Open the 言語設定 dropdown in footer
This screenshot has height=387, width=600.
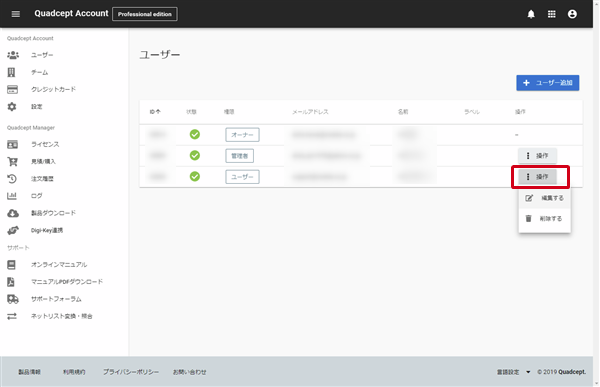[513, 372]
